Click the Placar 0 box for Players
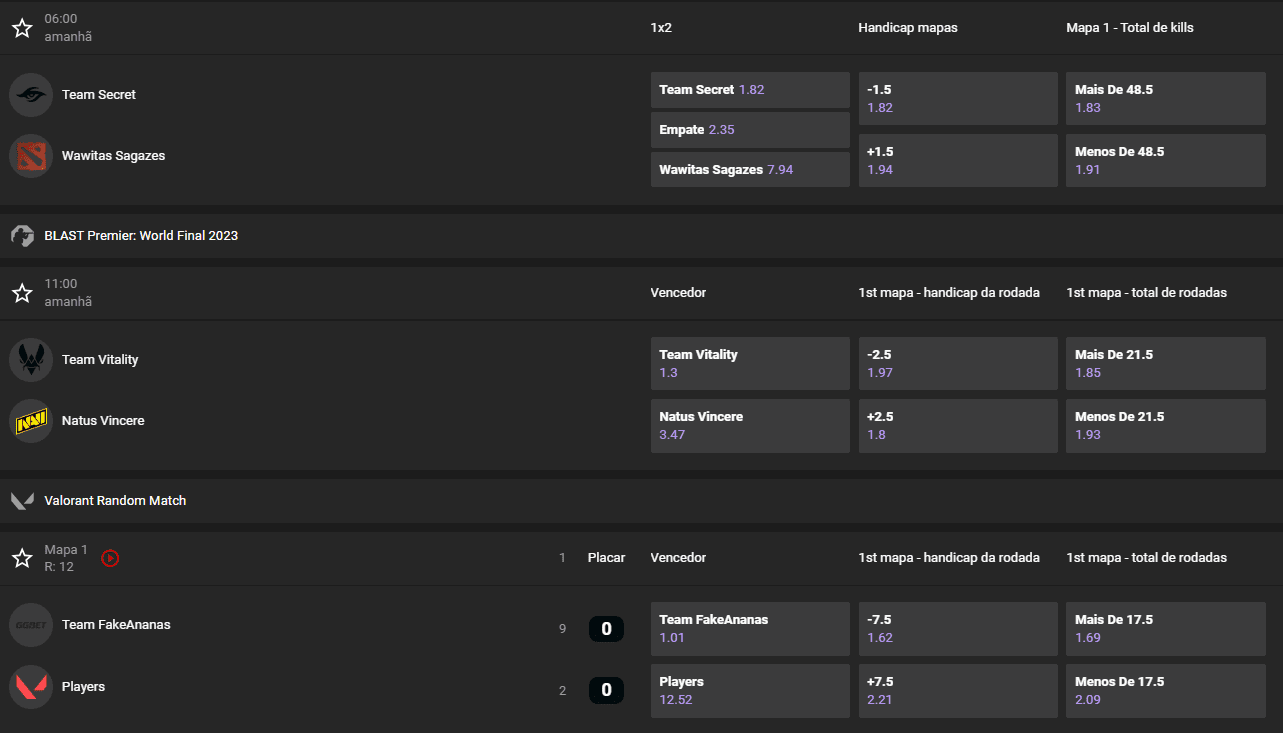1283x733 pixels. pyautogui.click(x=606, y=691)
